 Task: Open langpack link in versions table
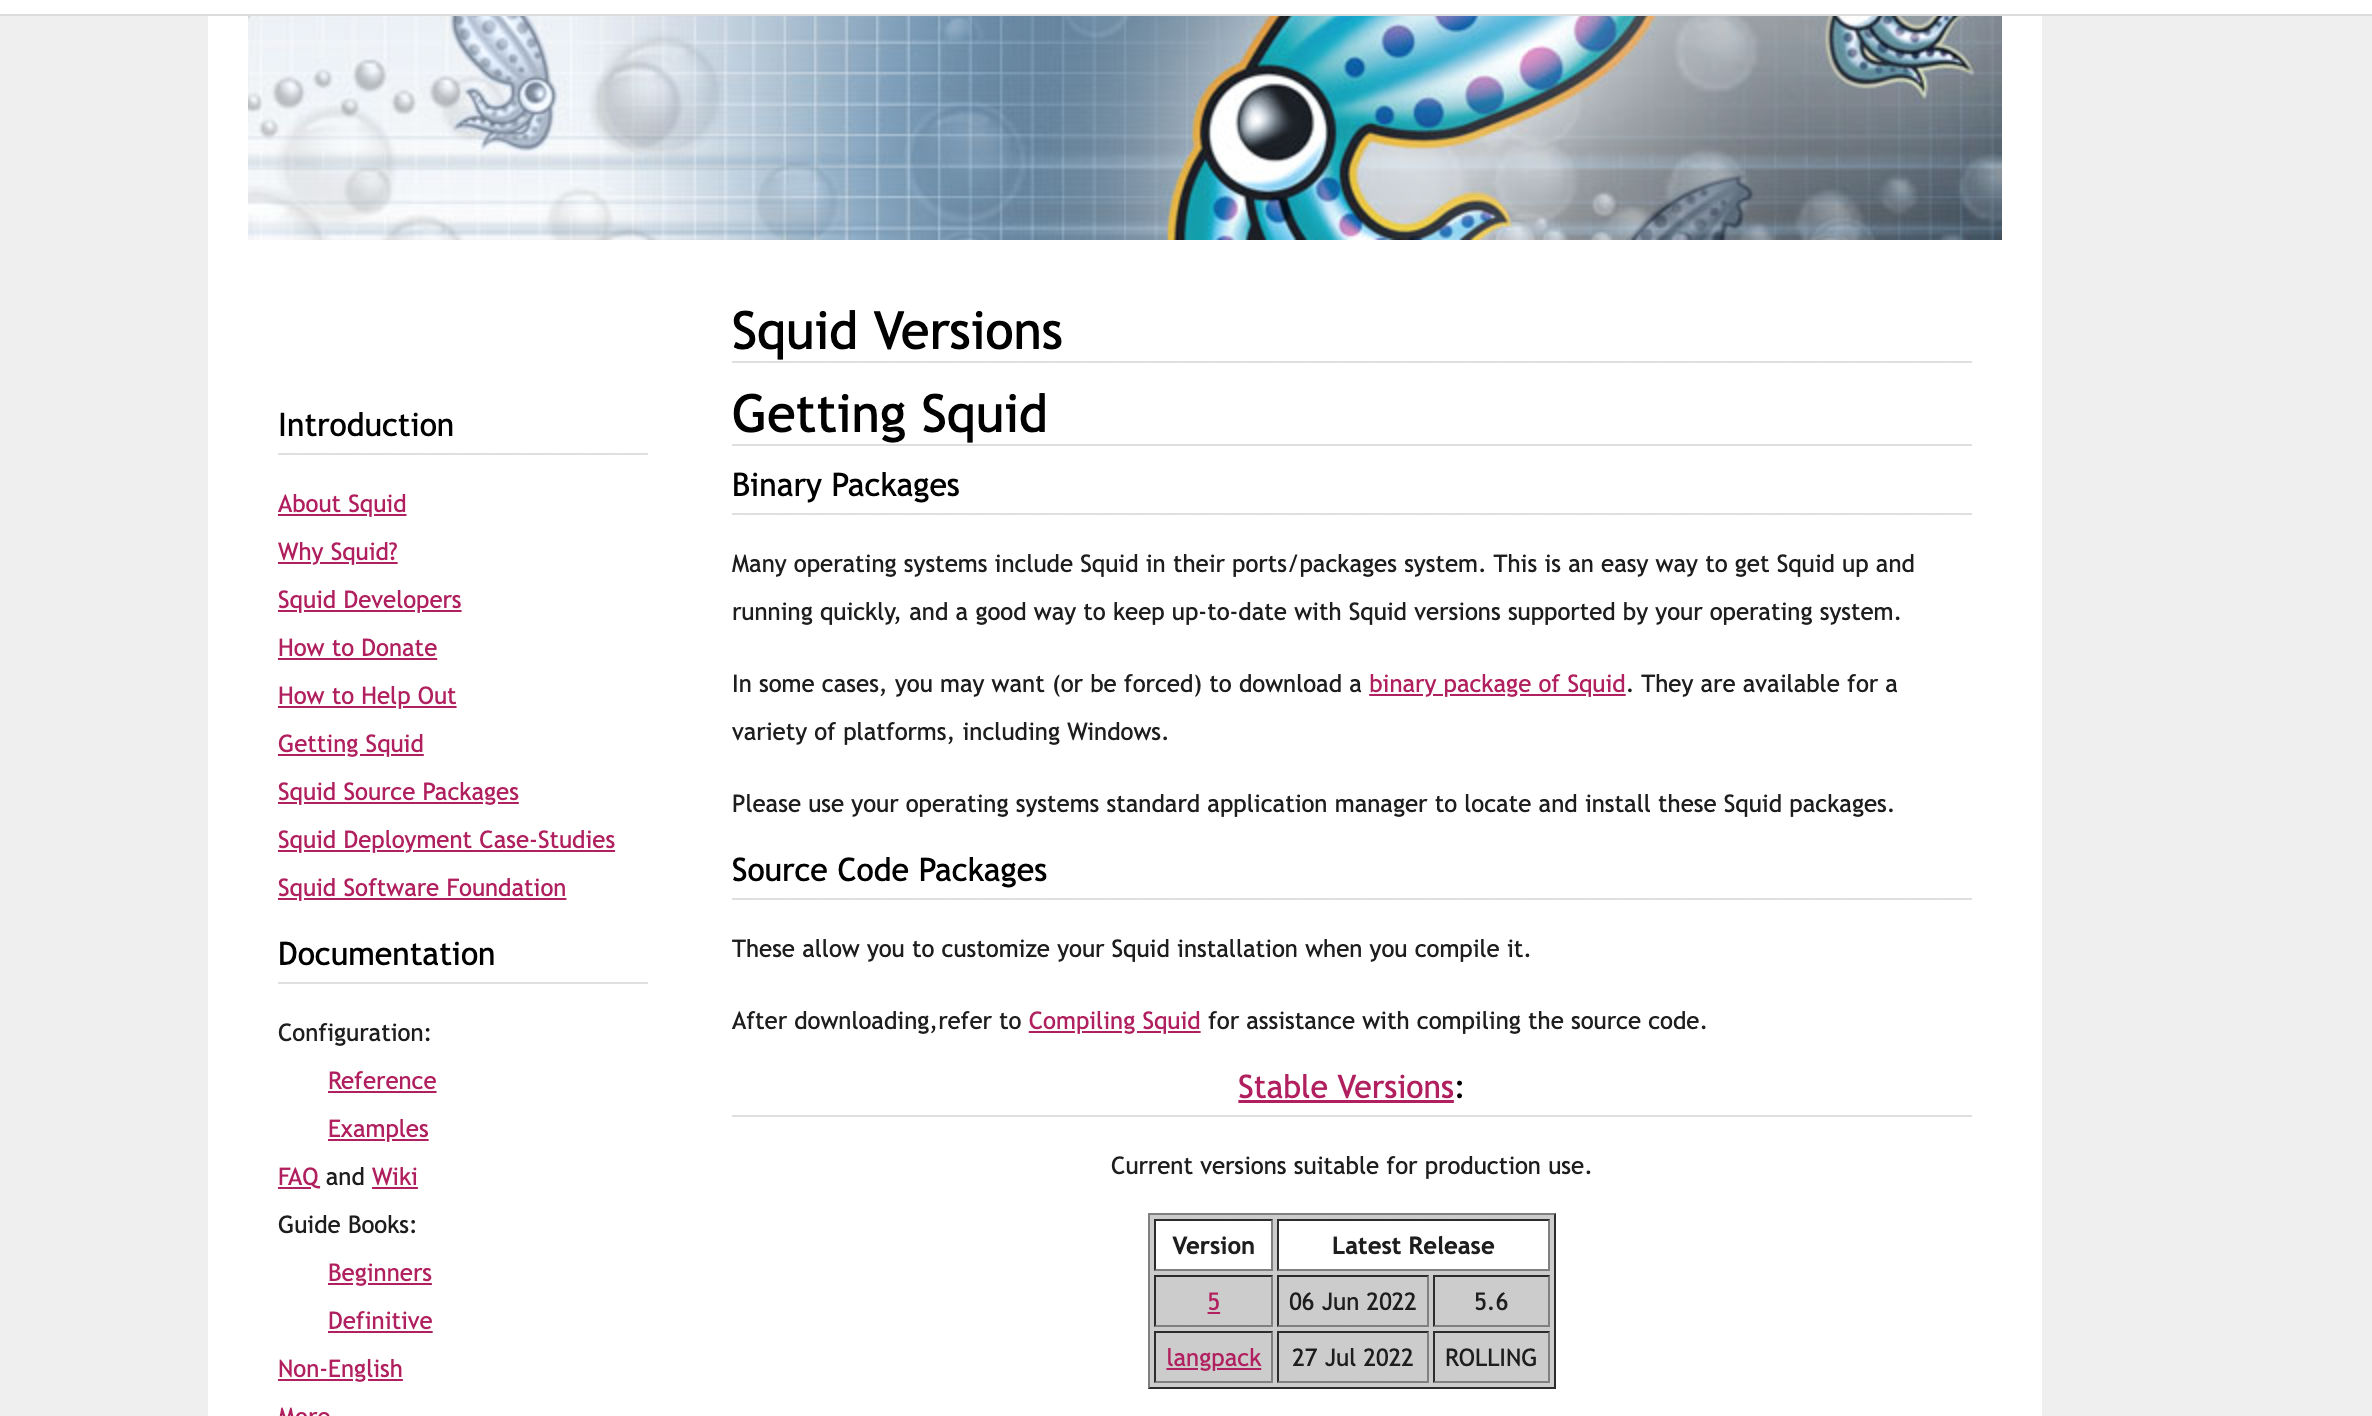[x=1212, y=1358]
